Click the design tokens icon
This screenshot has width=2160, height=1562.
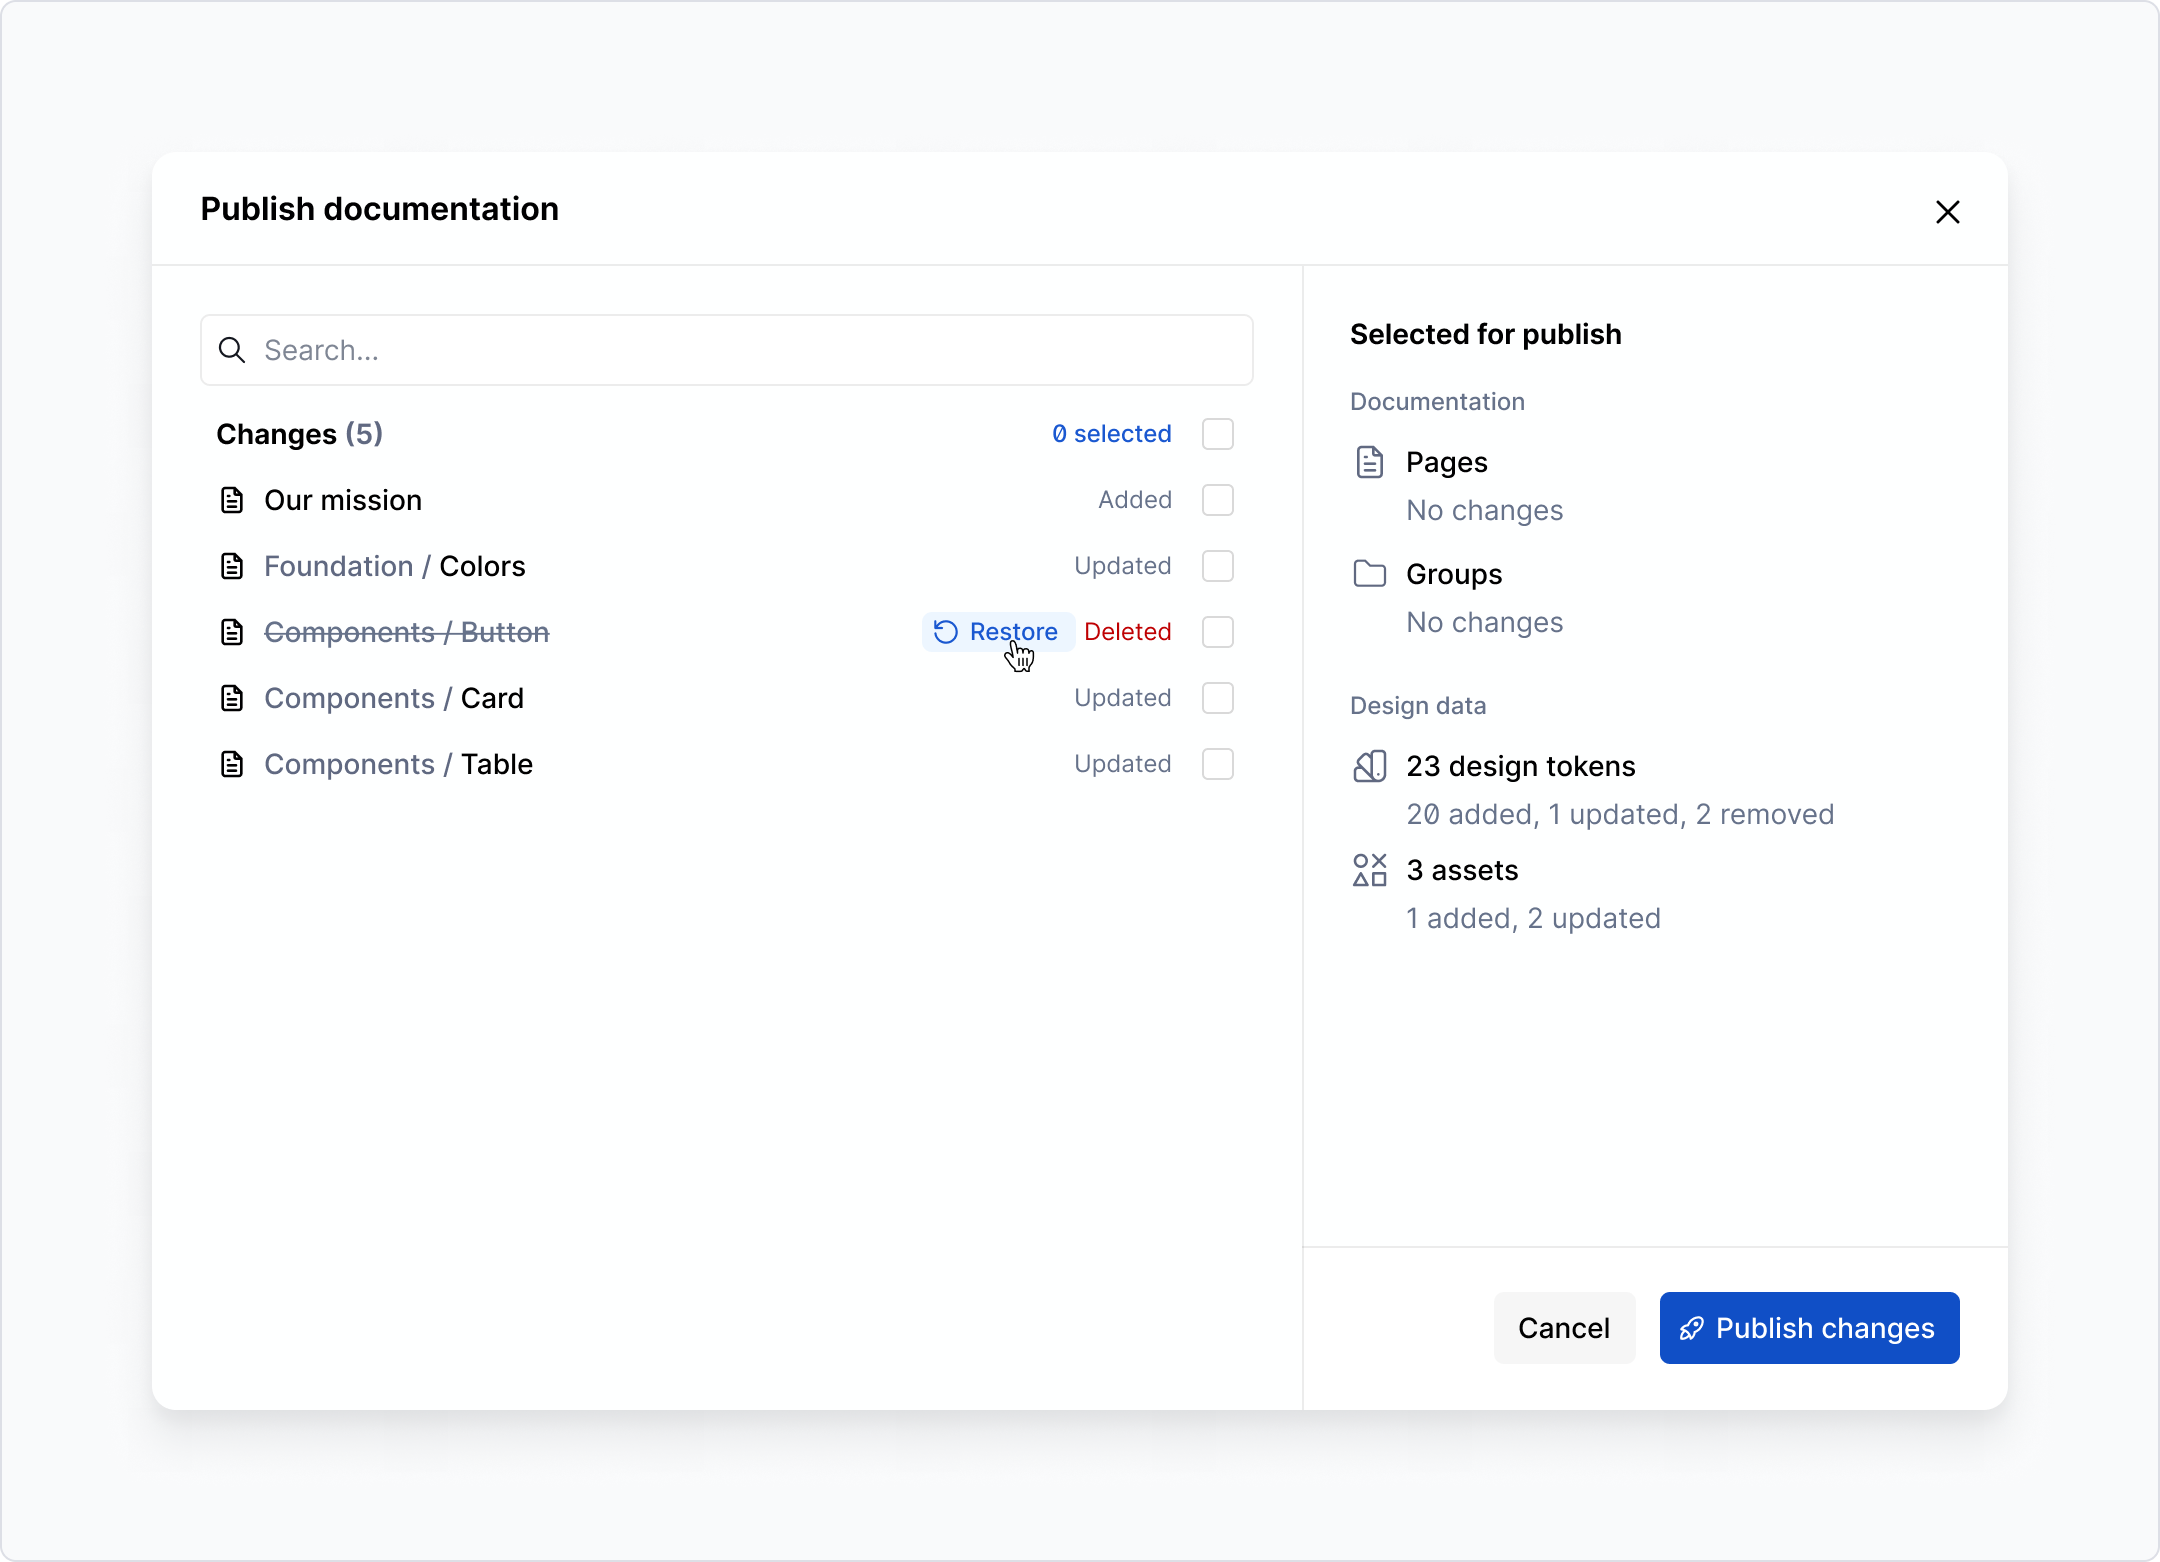point(1370,765)
